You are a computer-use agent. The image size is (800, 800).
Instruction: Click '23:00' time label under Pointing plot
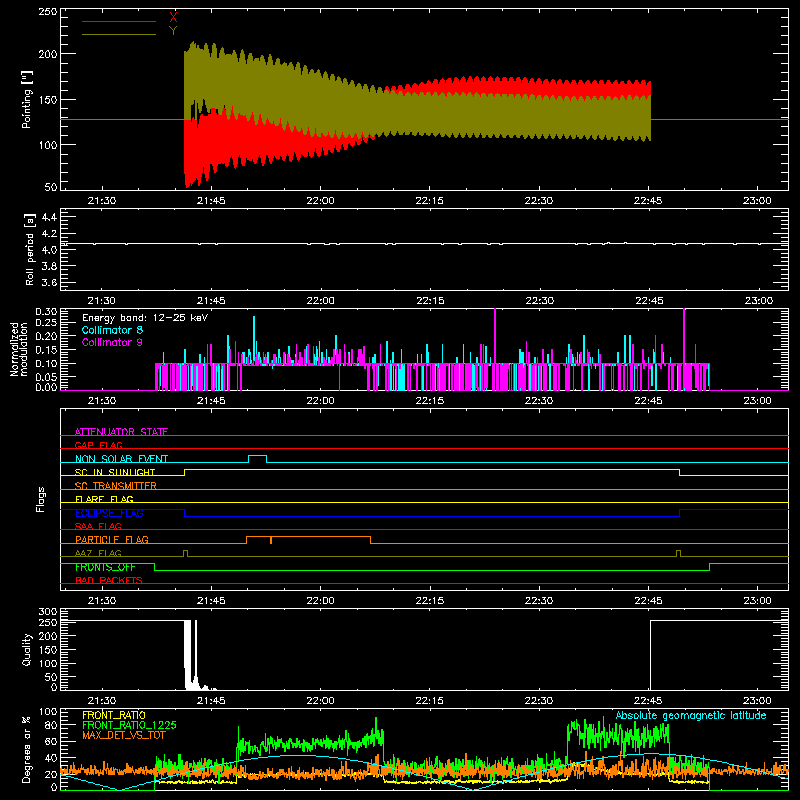pos(757,201)
